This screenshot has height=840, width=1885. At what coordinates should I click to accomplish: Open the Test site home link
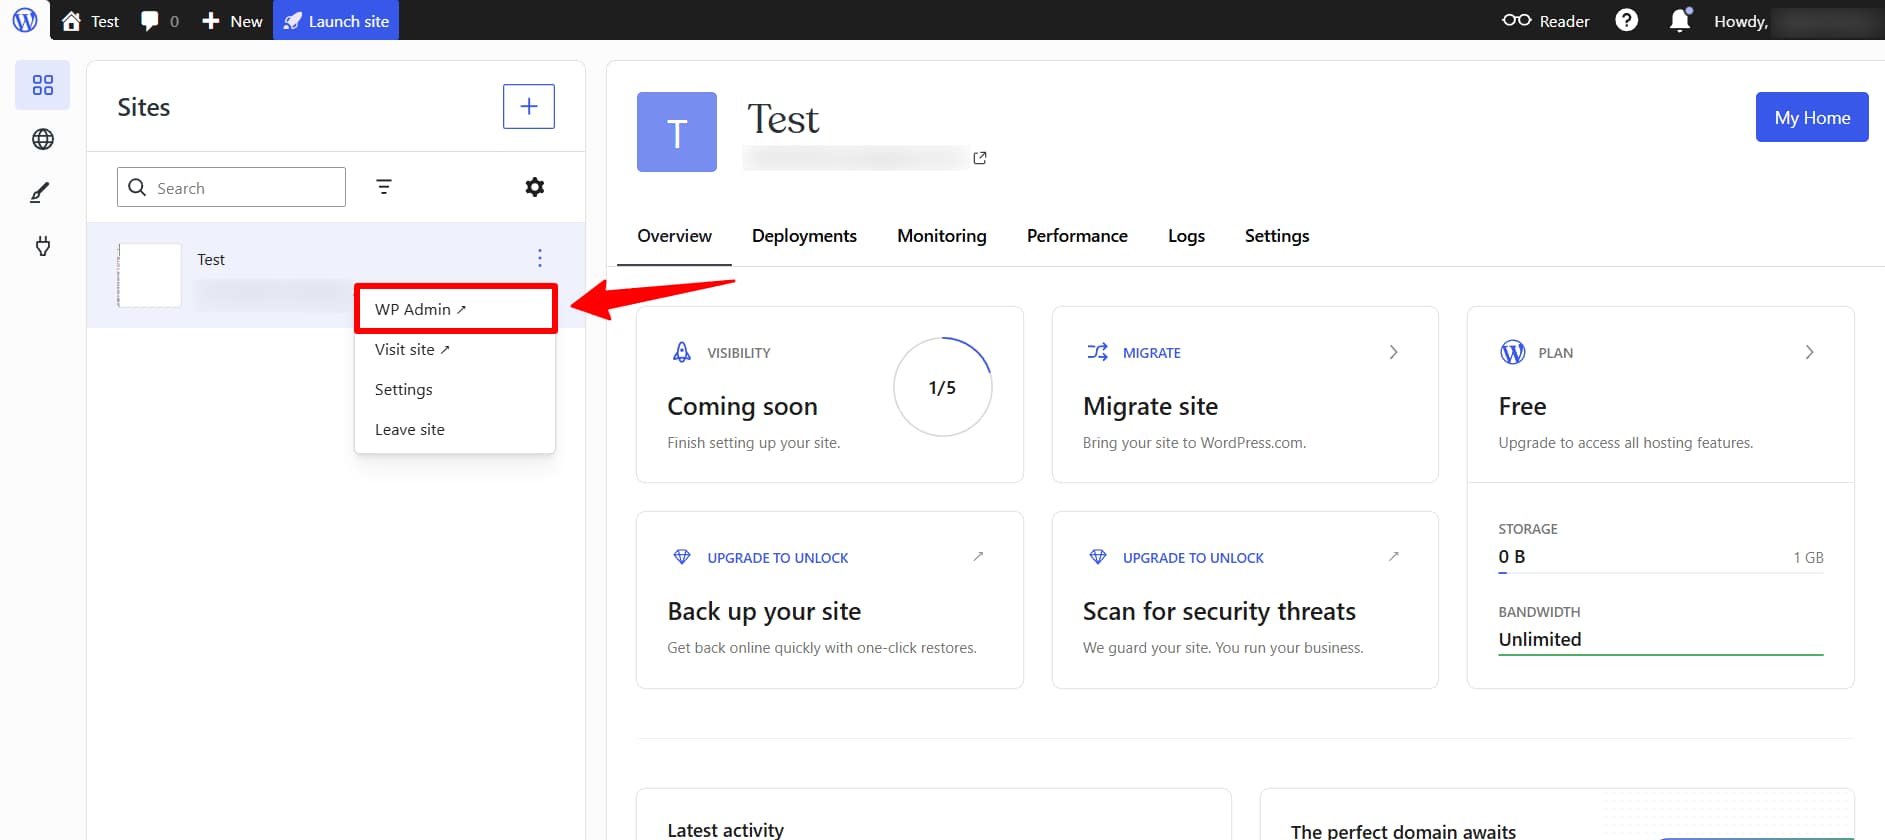click(x=90, y=21)
